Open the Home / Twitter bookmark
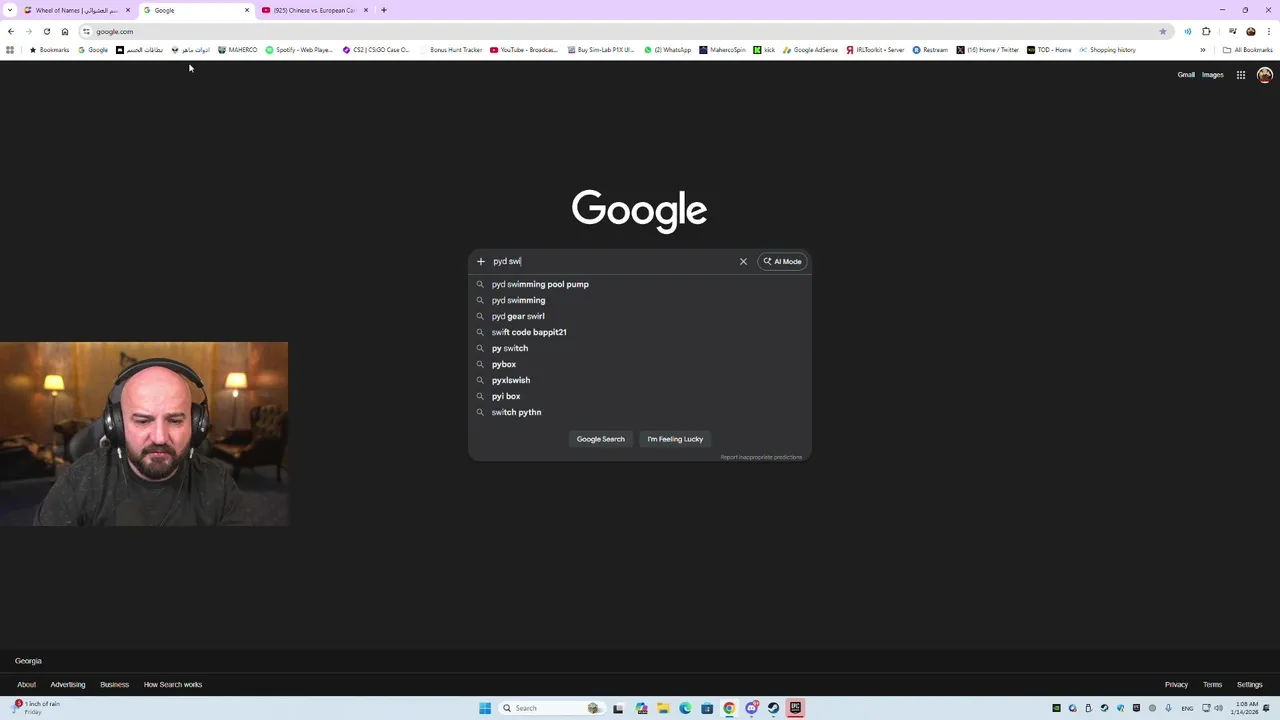This screenshot has height=720, width=1280. point(988,50)
